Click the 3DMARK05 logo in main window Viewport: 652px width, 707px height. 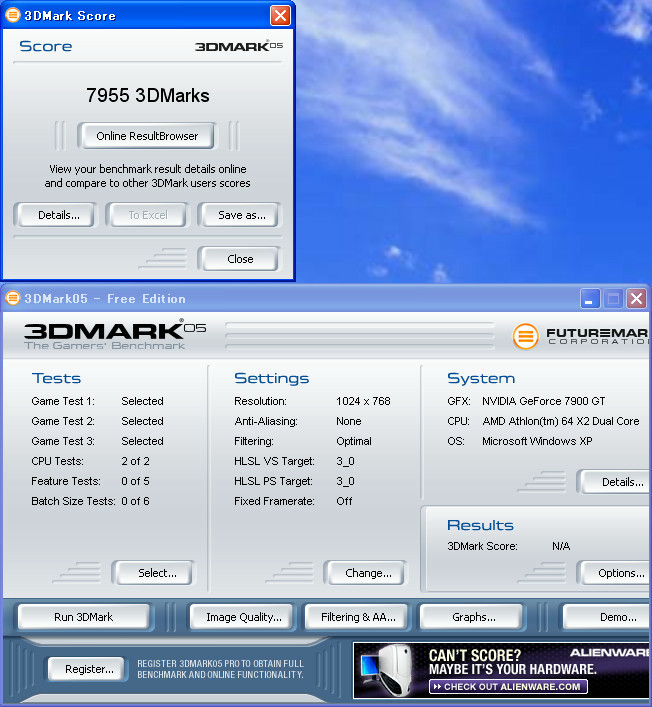(115, 335)
